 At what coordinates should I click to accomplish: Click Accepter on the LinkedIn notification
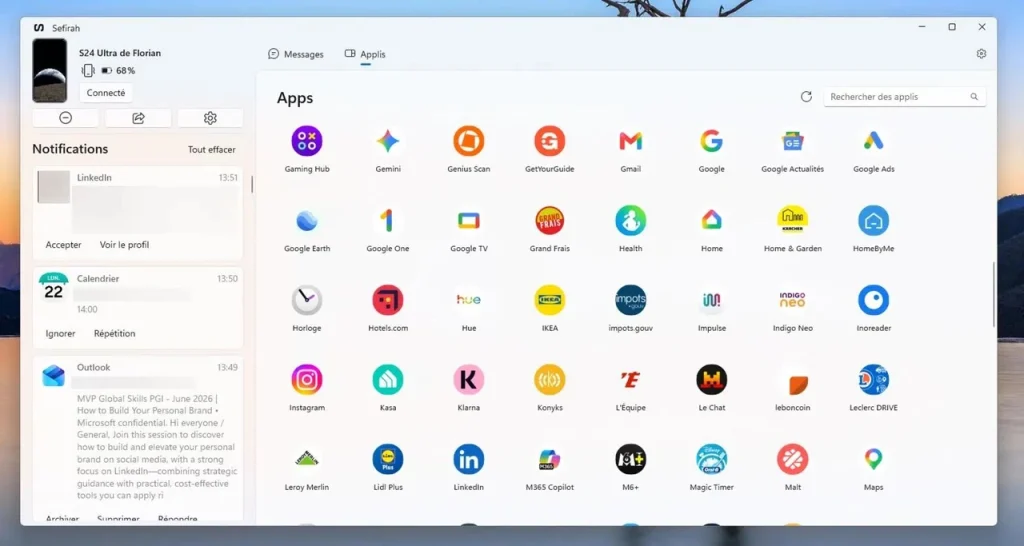point(63,245)
